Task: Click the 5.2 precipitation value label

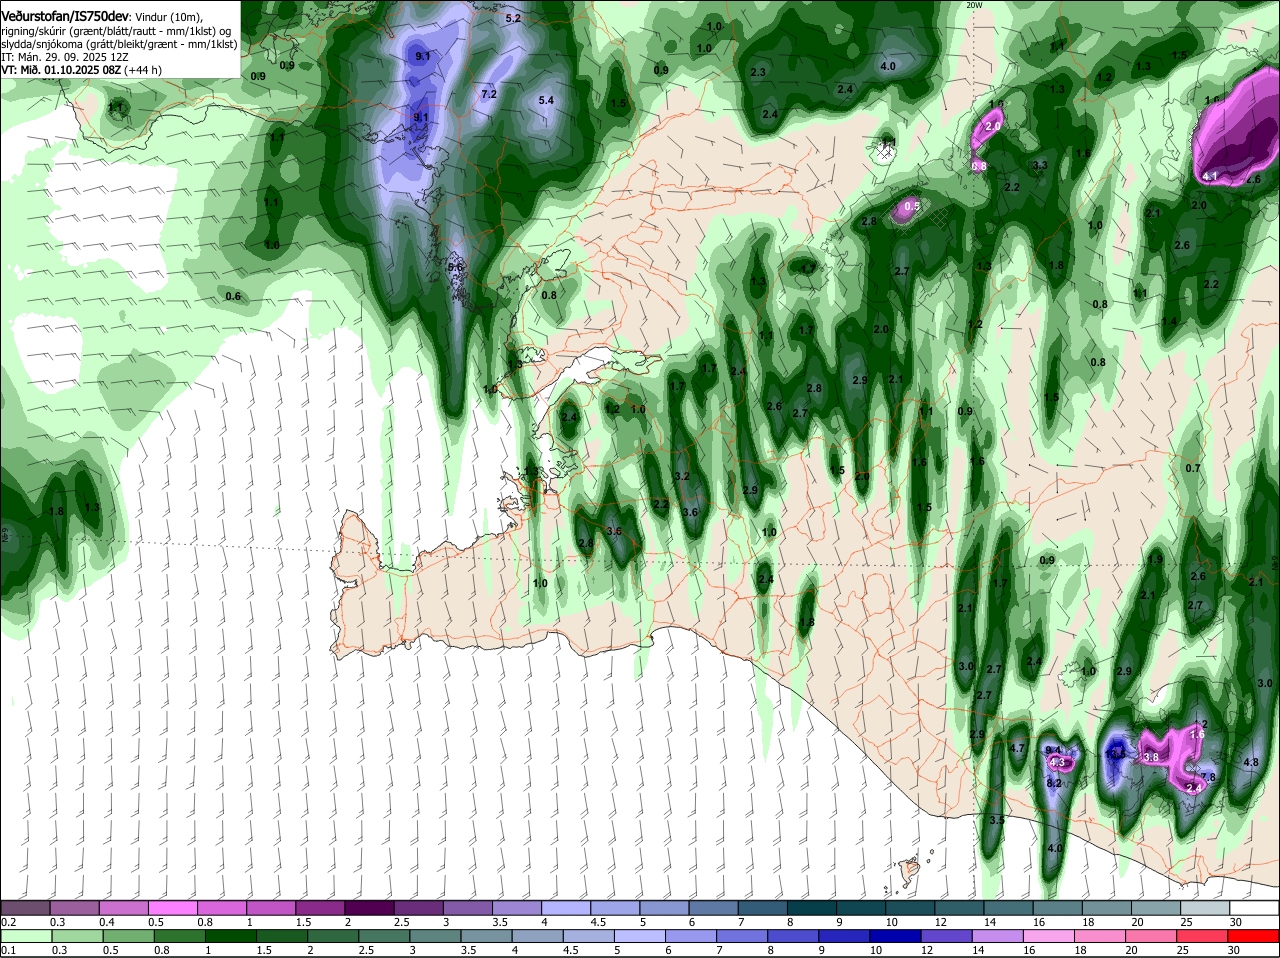Action: point(514,18)
